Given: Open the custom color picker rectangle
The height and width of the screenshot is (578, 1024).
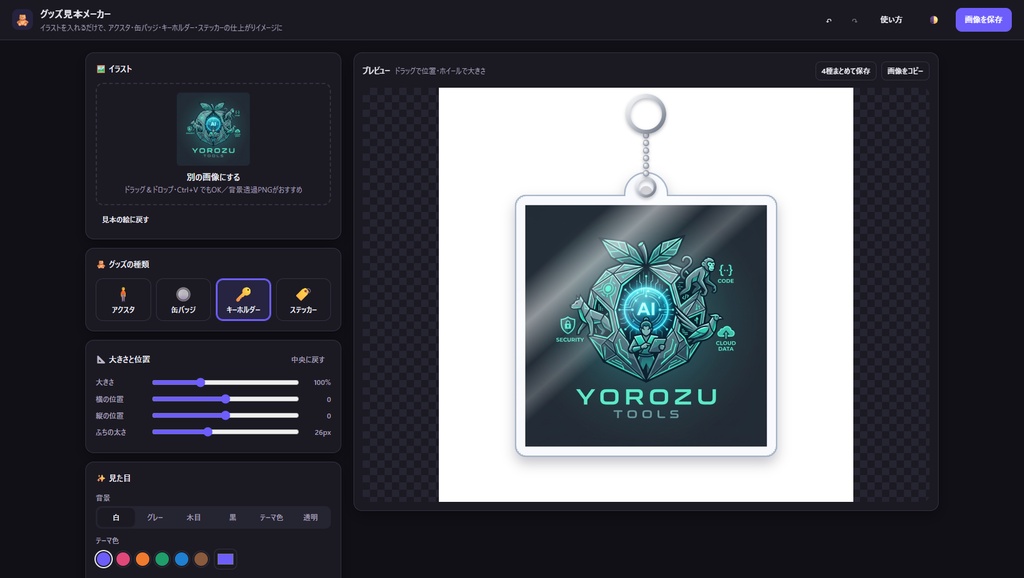Looking at the screenshot, I should click(x=225, y=559).
